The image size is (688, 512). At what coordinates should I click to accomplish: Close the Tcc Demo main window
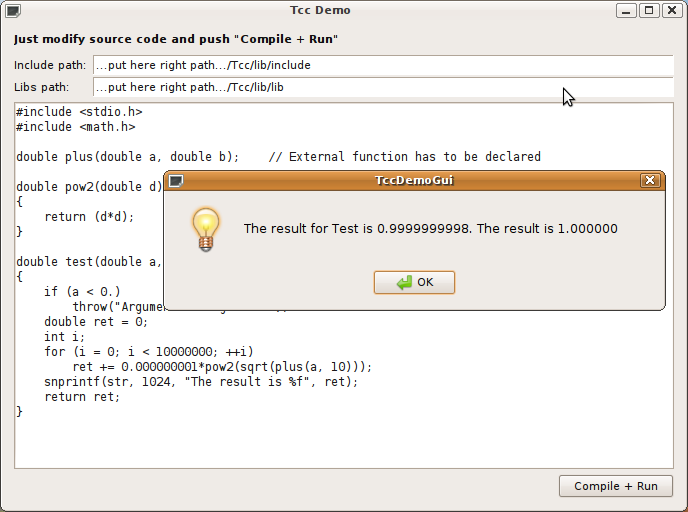(x=671, y=11)
